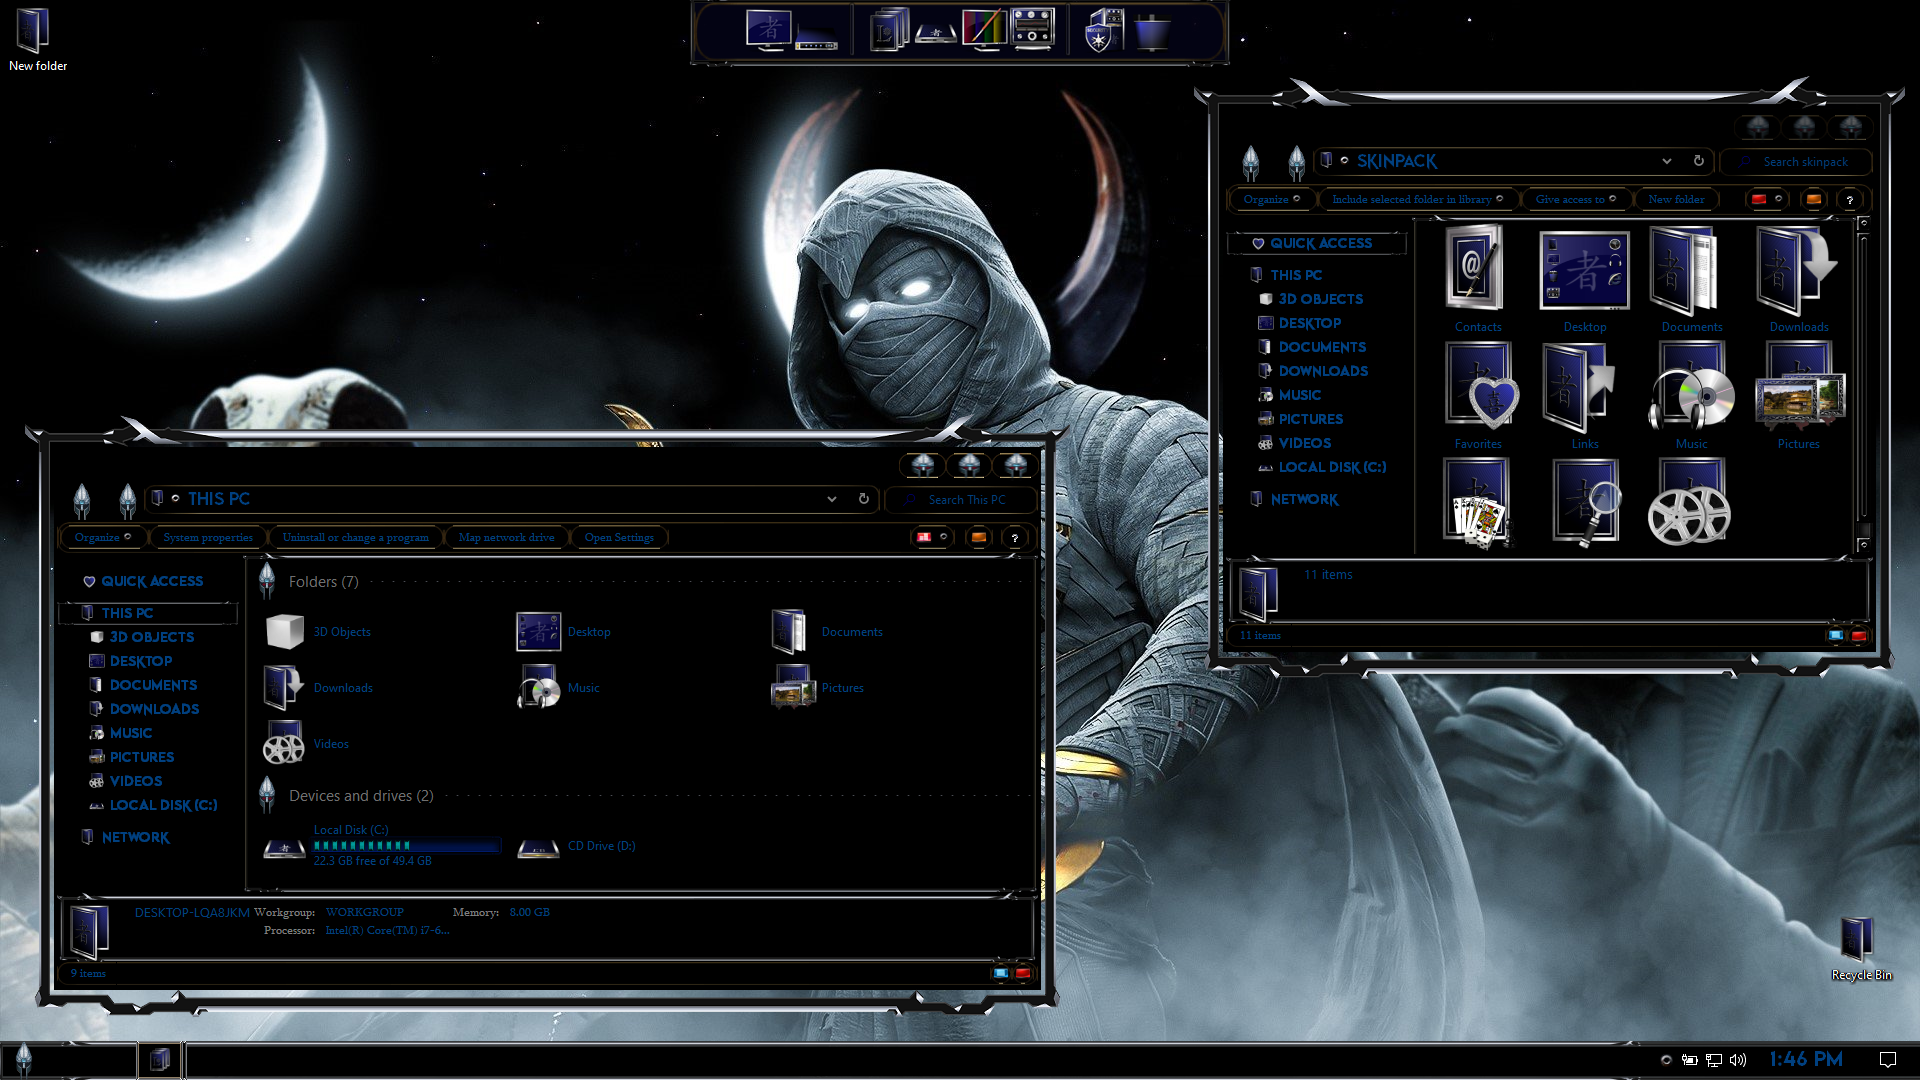Click the New folder toolbar button
Screen dimensions: 1920x1080
[x=1675, y=199]
